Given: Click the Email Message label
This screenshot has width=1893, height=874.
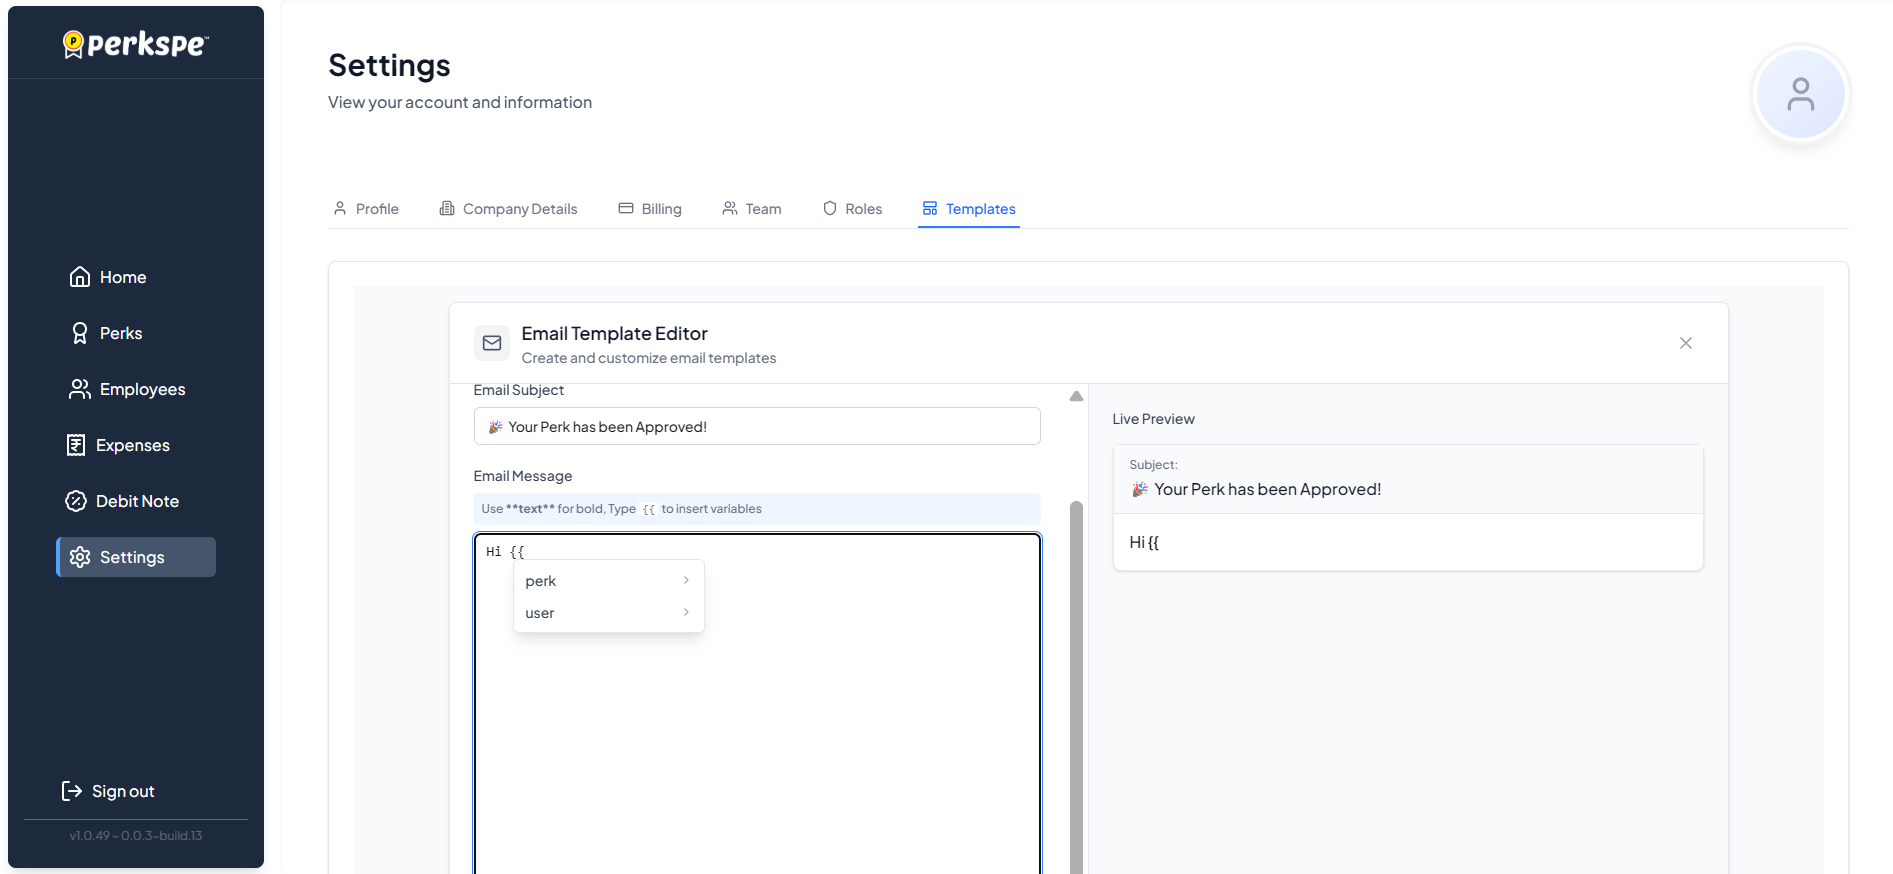Looking at the screenshot, I should coord(523,476).
